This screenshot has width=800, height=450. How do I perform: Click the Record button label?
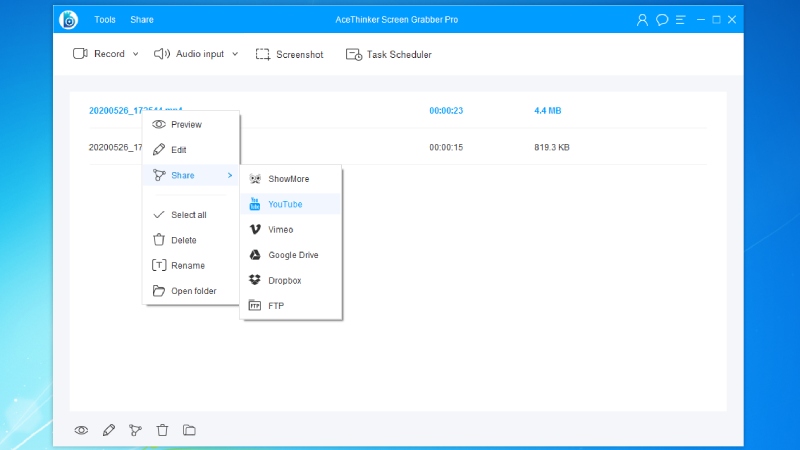coord(109,54)
